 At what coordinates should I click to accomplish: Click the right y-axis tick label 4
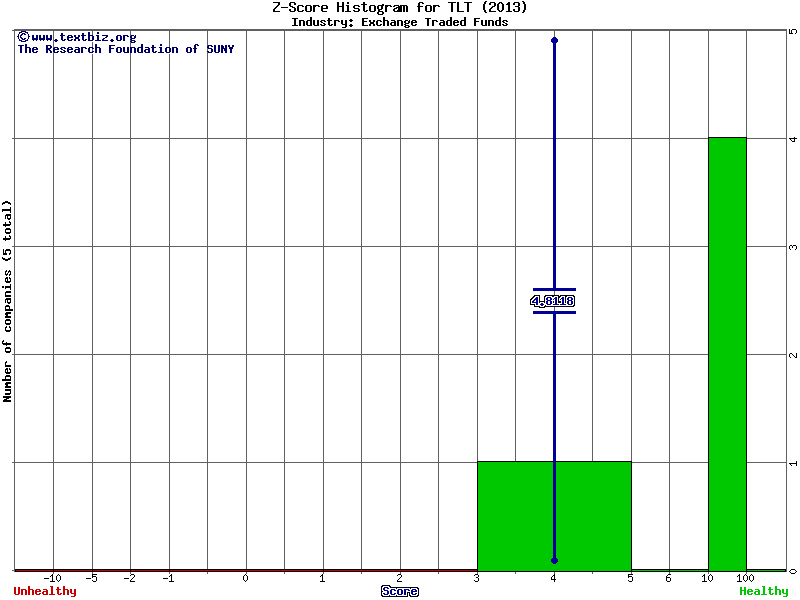793,139
